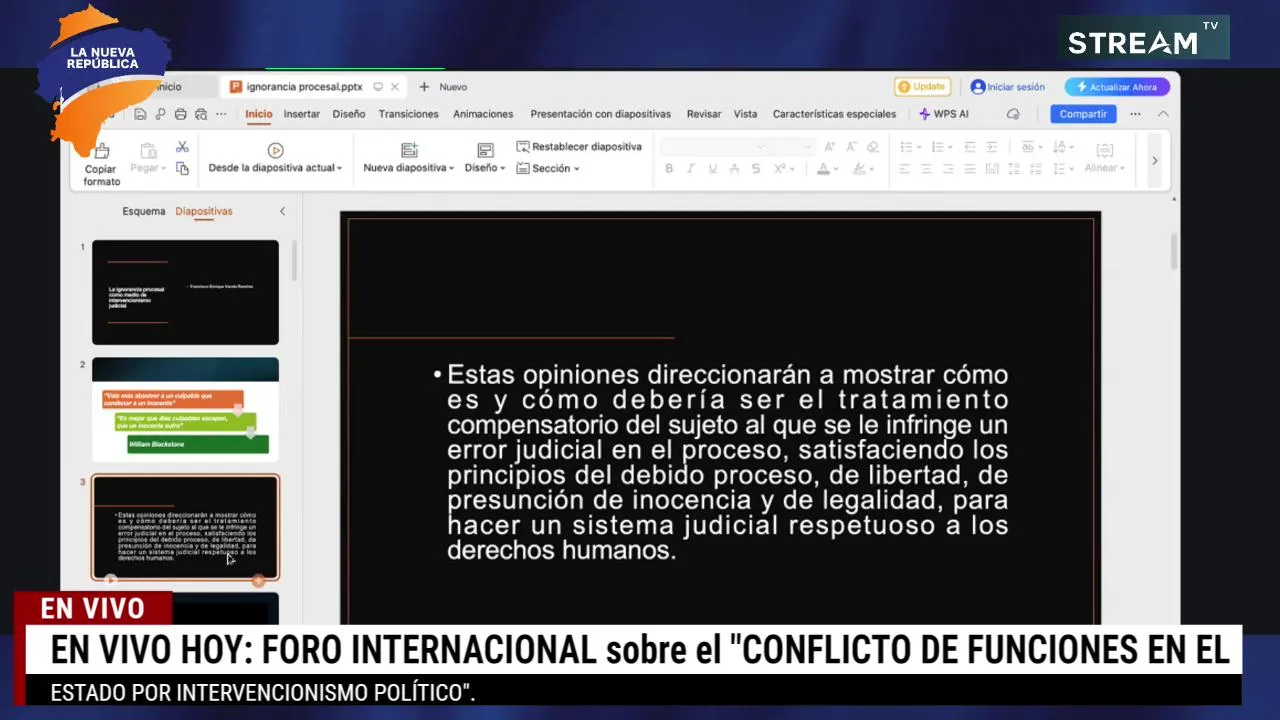Click the play icon for current slide show

coord(275,150)
